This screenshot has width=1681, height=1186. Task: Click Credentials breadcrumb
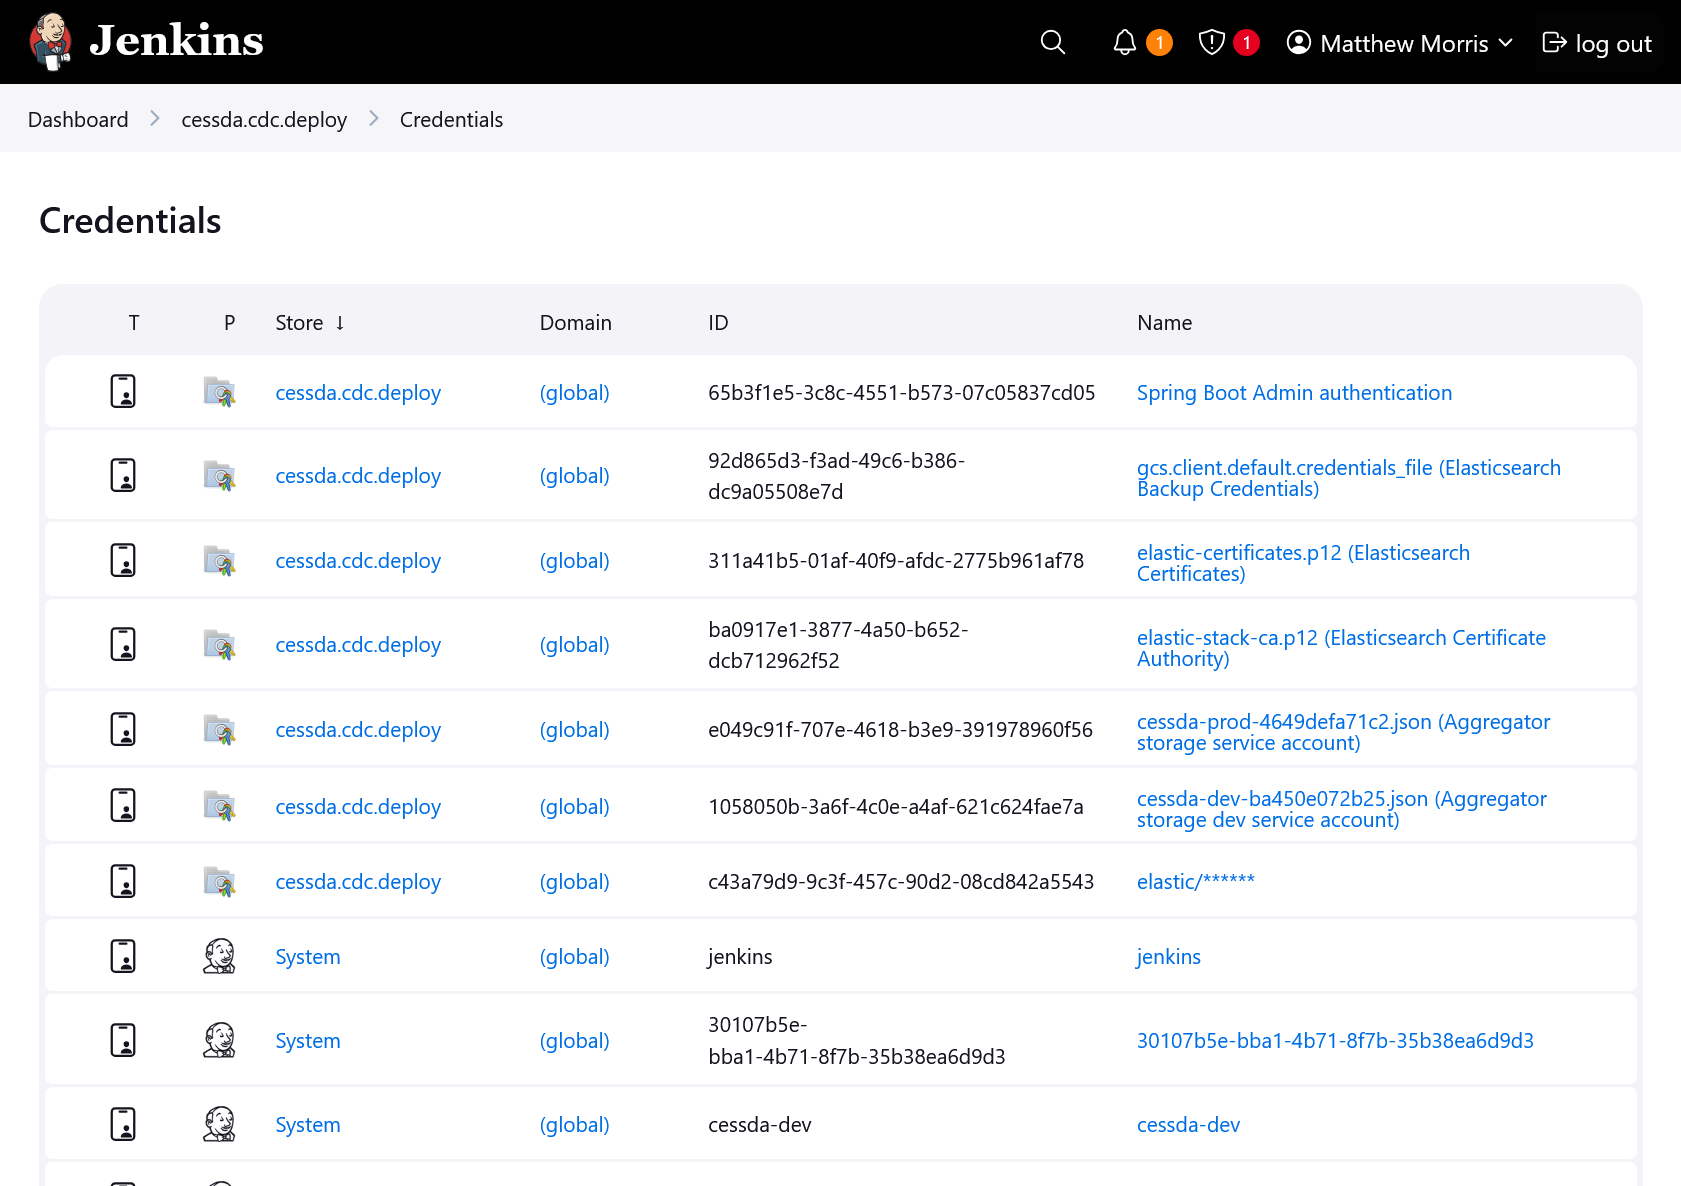(451, 120)
